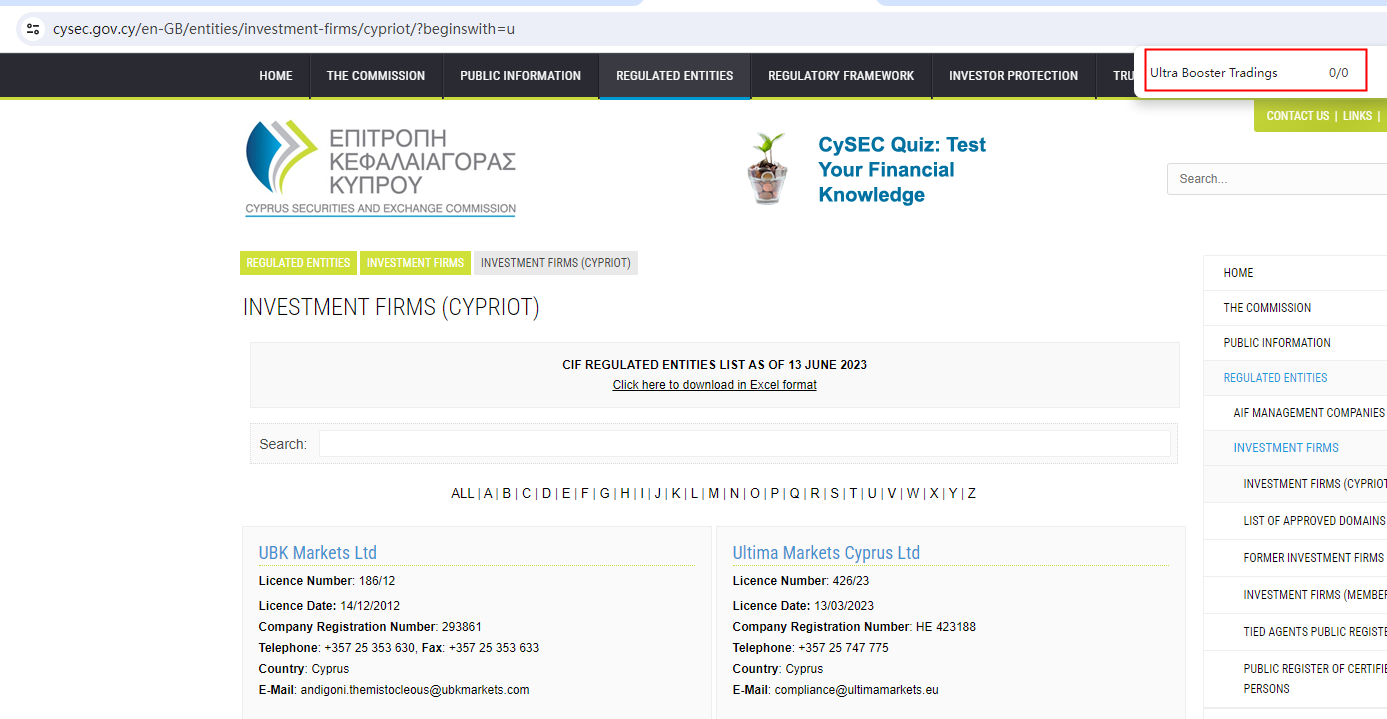Click REGULATED ENTITIES breadcrumb
Screen dimensions: 1387x719
(298, 263)
